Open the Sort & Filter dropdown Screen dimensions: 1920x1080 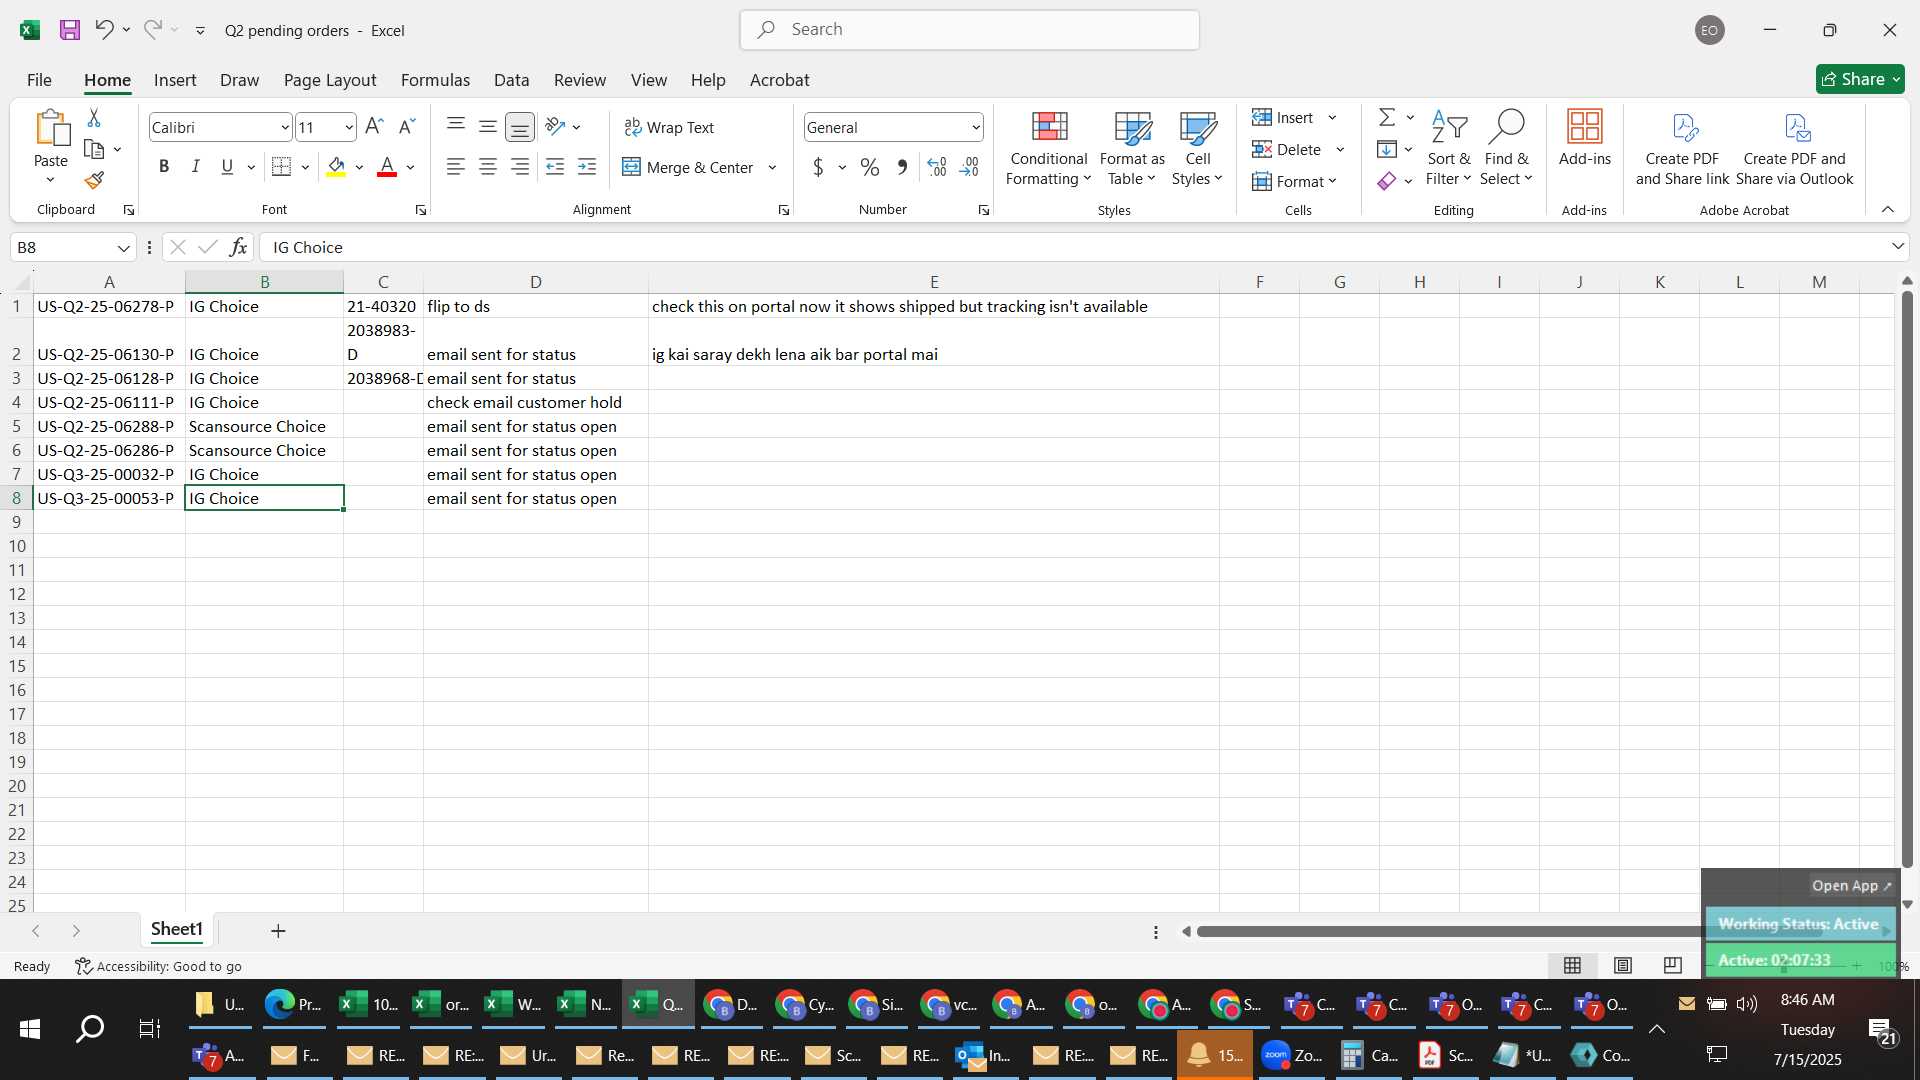(1449, 148)
